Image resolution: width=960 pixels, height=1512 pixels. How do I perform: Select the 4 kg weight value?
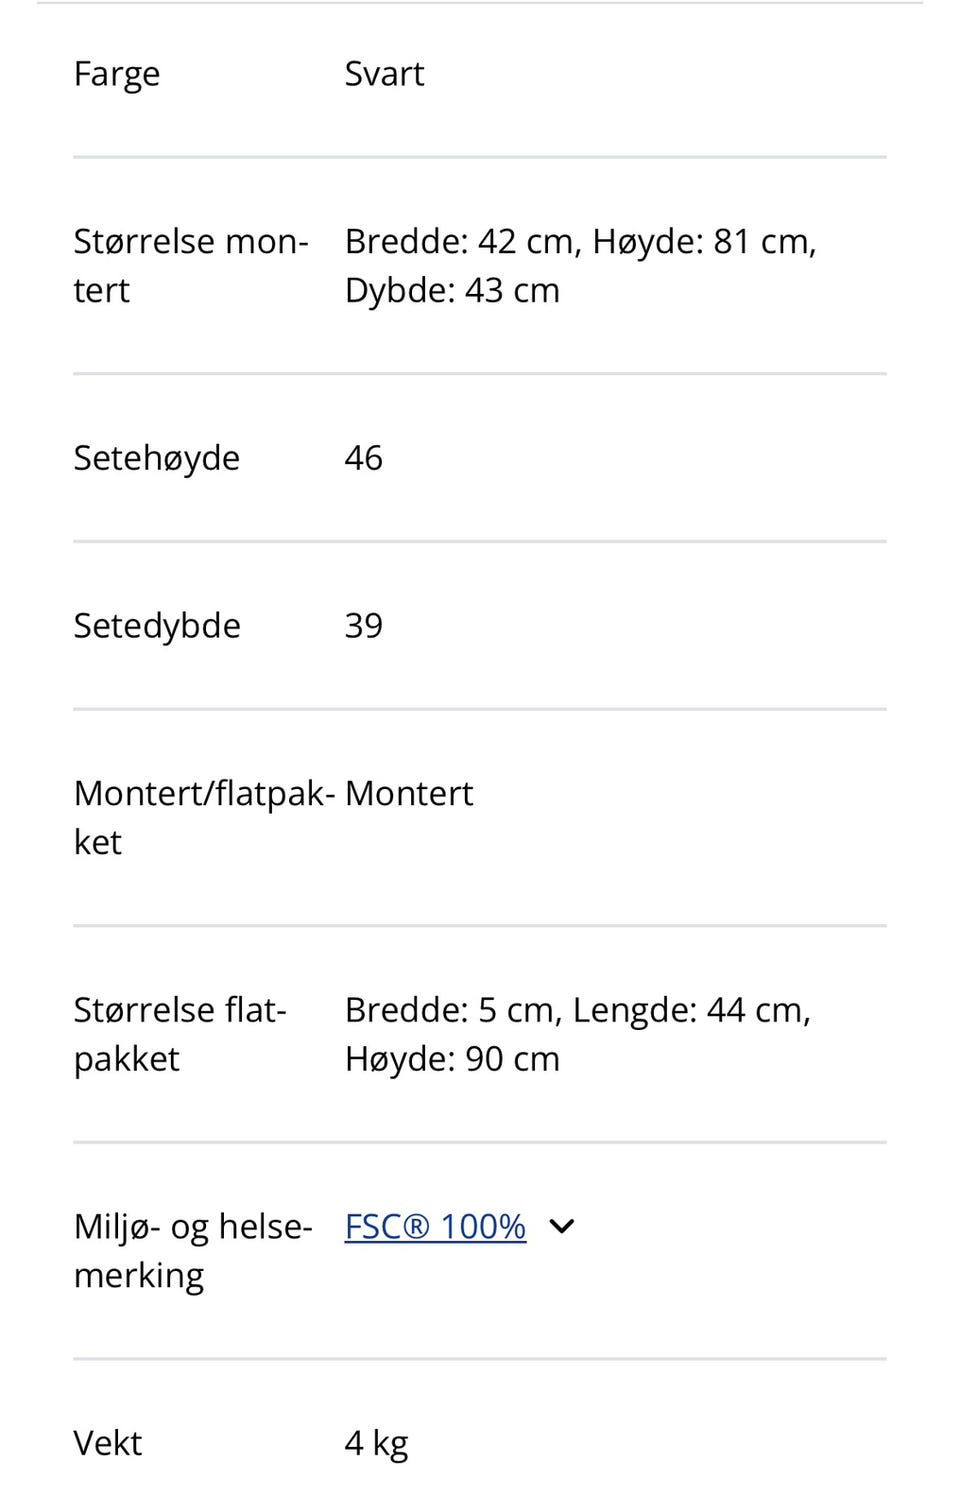pos(376,1443)
